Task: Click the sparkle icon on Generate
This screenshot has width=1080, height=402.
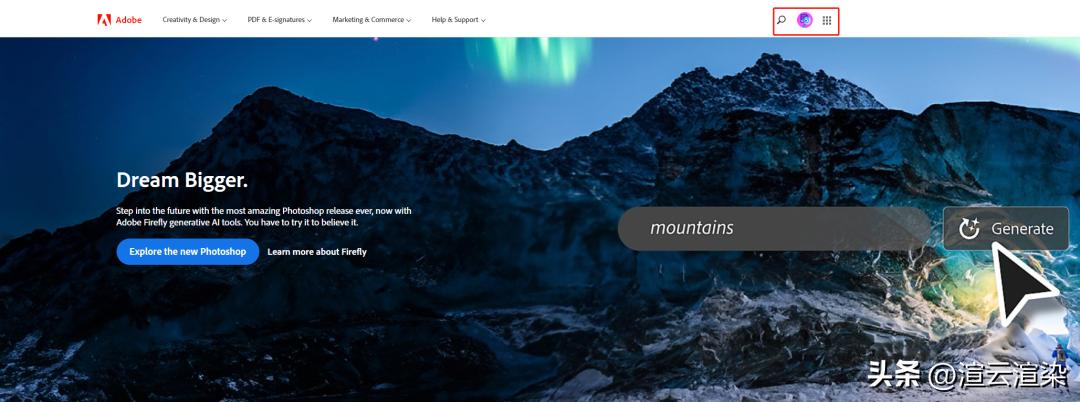Action: click(x=969, y=229)
